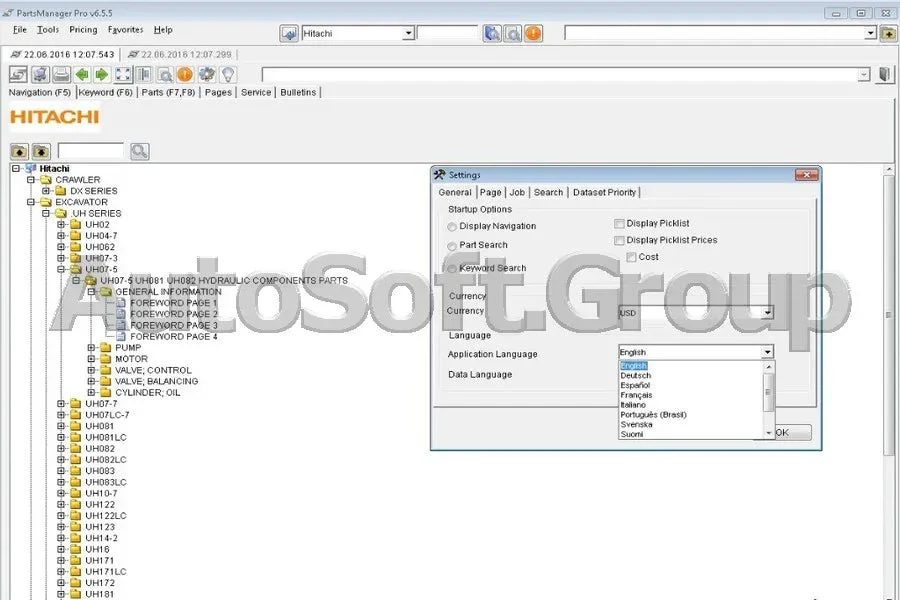The width and height of the screenshot is (900, 600).
Task: Collapse the GENERAL INFORMATION node
Action: coord(91,292)
